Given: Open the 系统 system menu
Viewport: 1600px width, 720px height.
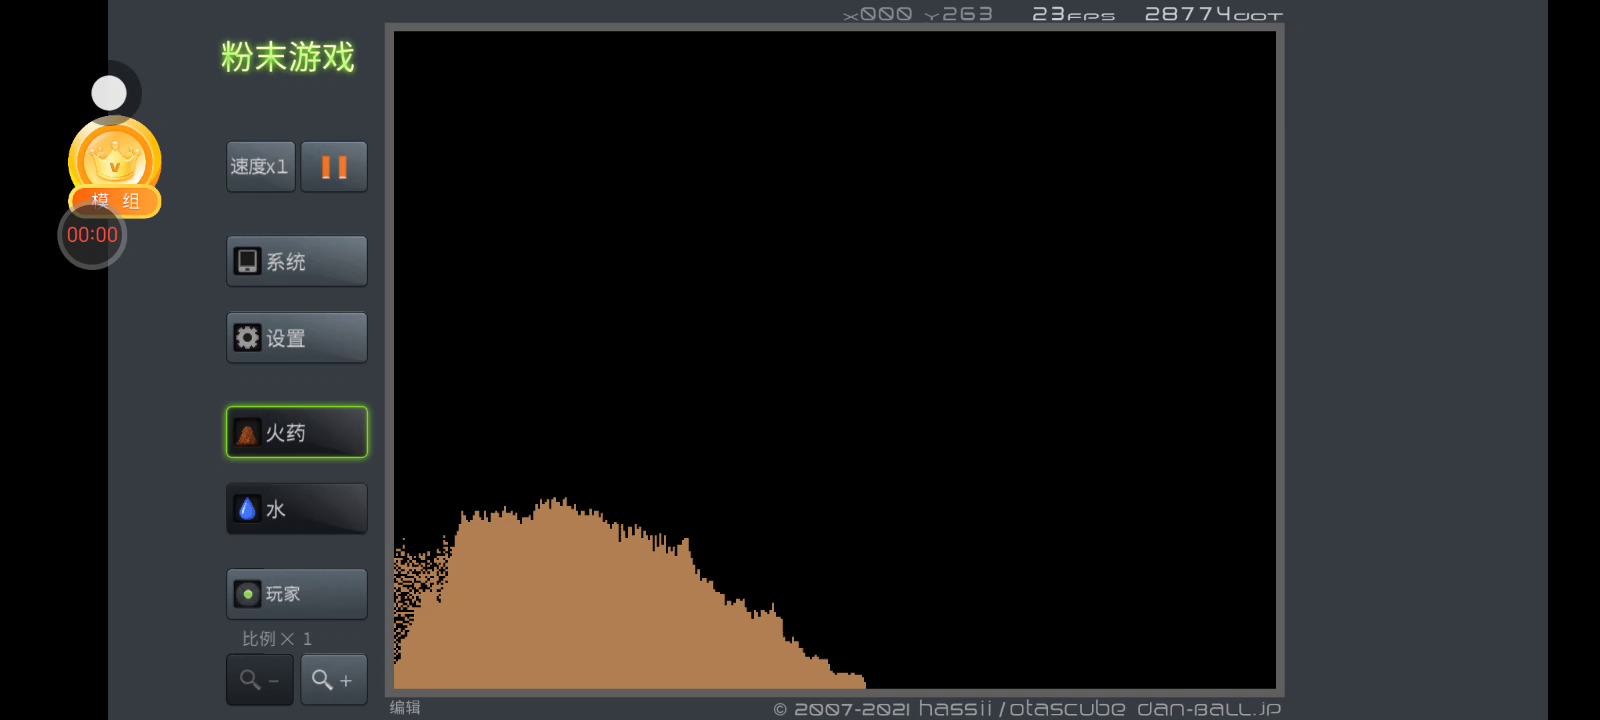Looking at the screenshot, I should [x=297, y=262].
